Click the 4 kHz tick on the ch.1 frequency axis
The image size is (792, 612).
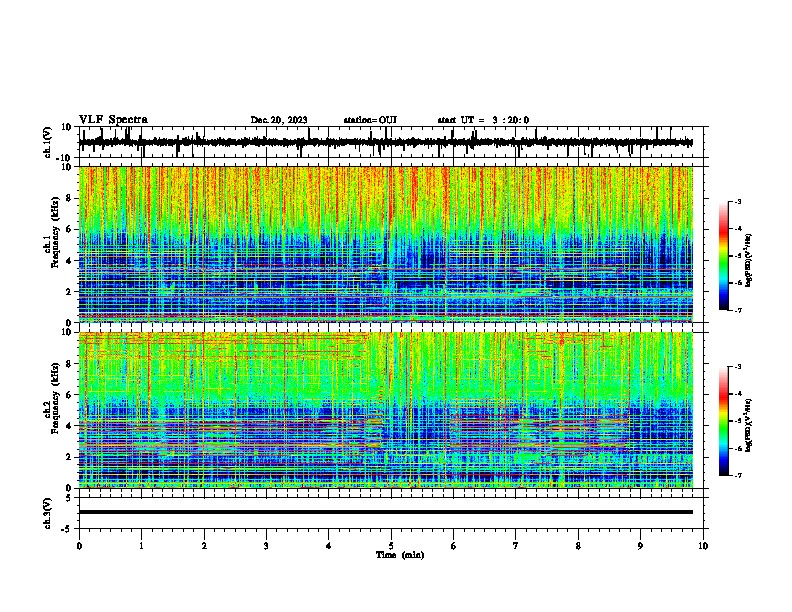(x=69, y=261)
